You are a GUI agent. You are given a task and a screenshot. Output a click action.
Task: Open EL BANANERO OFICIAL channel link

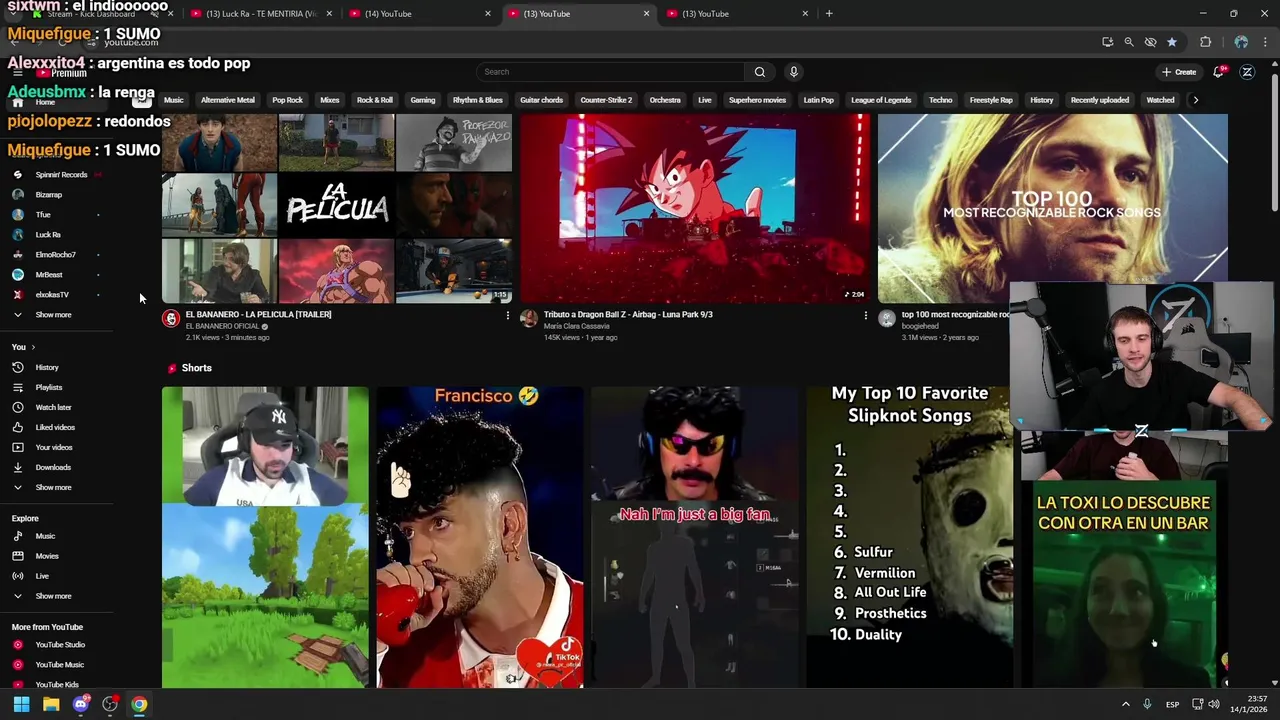coord(222,327)
